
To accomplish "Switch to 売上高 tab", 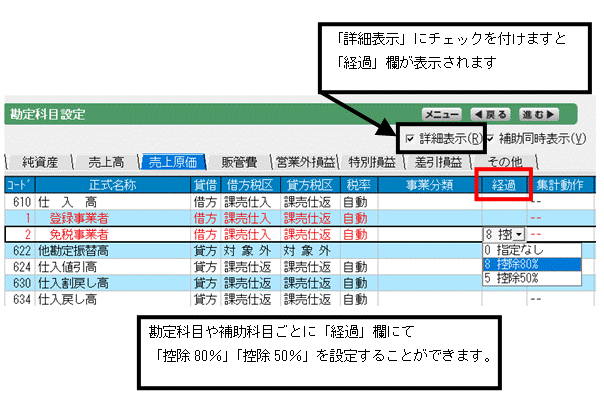I will (x=106, y=162).
